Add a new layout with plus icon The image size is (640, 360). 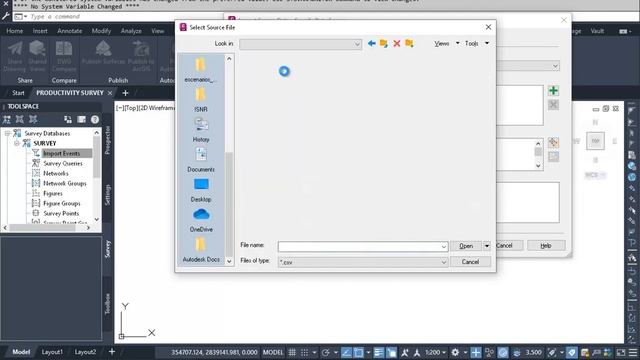coord(112,351)
